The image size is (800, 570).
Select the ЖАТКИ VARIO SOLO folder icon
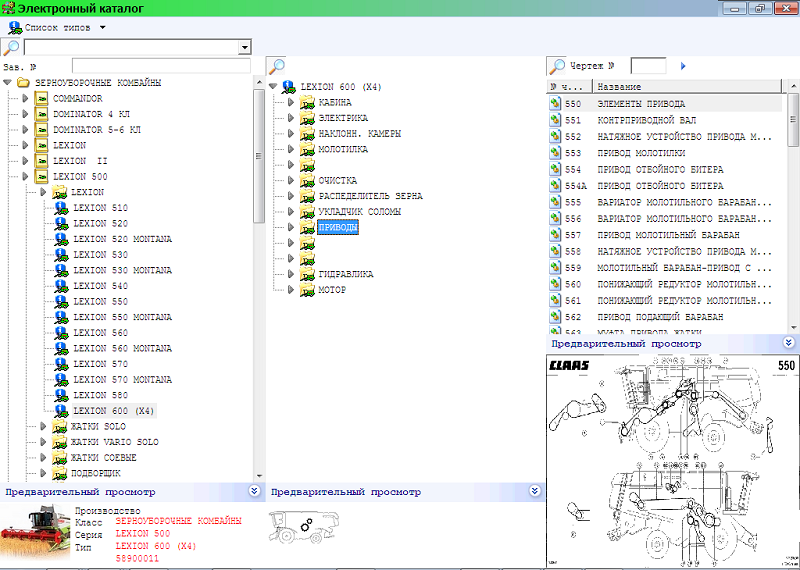[60, 442]
